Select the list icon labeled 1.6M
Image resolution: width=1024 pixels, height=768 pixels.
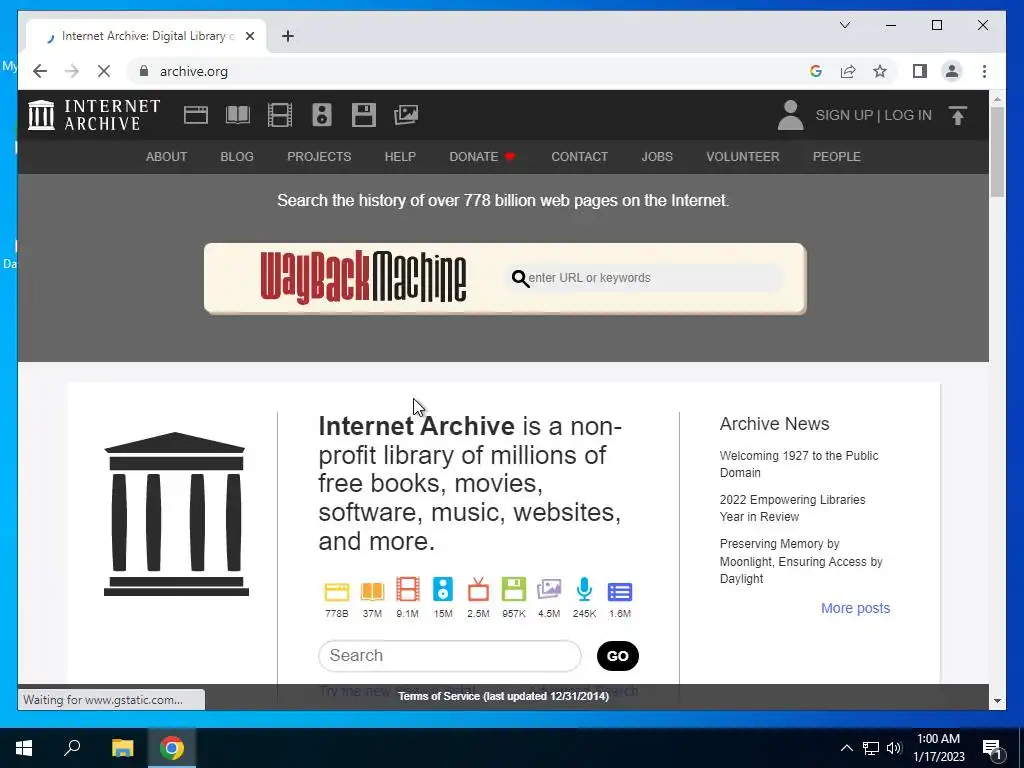click(620, 592)
